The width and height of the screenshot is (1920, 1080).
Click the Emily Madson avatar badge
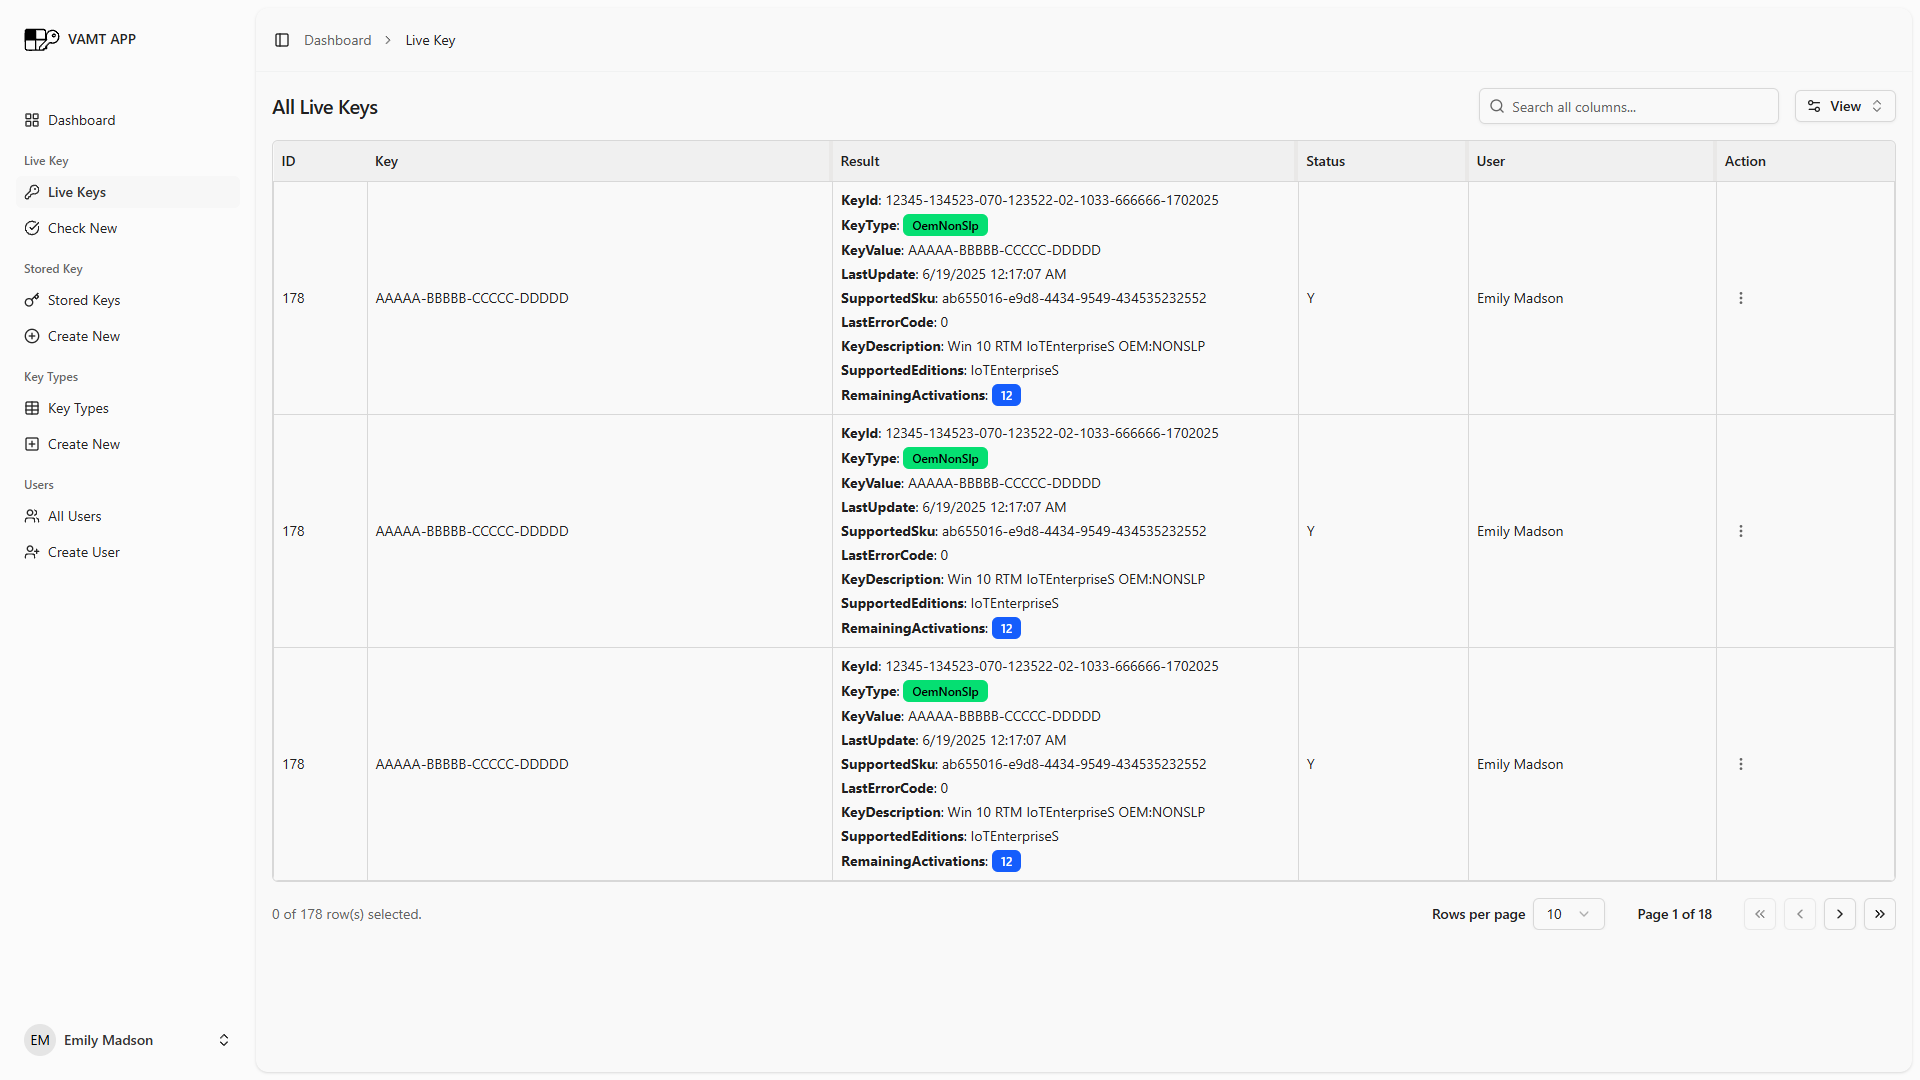pos(40,1040)
